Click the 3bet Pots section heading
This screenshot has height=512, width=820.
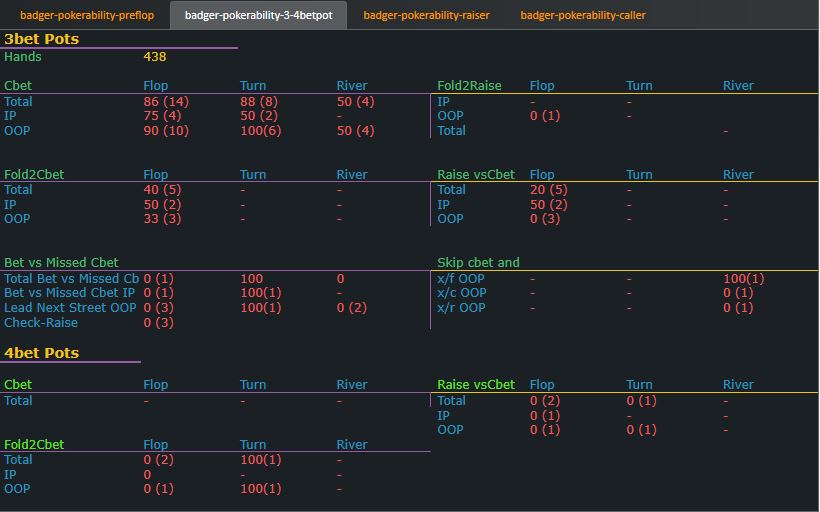pyautogui.click(x=41, y=39)
